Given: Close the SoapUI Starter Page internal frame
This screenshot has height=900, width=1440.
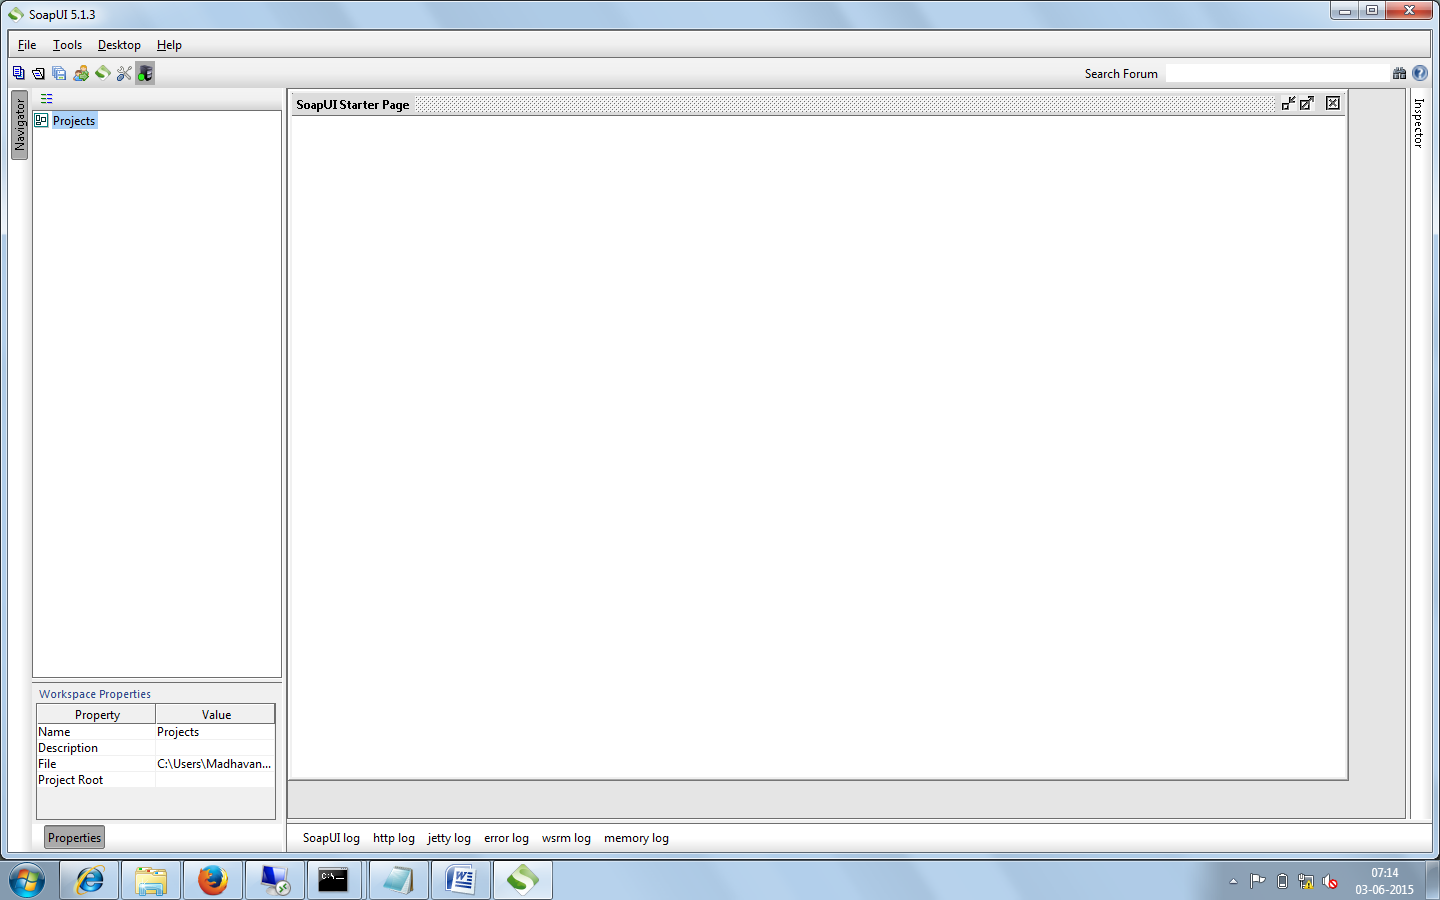Looking at the screenshot, I should (x=1333, y=103).
